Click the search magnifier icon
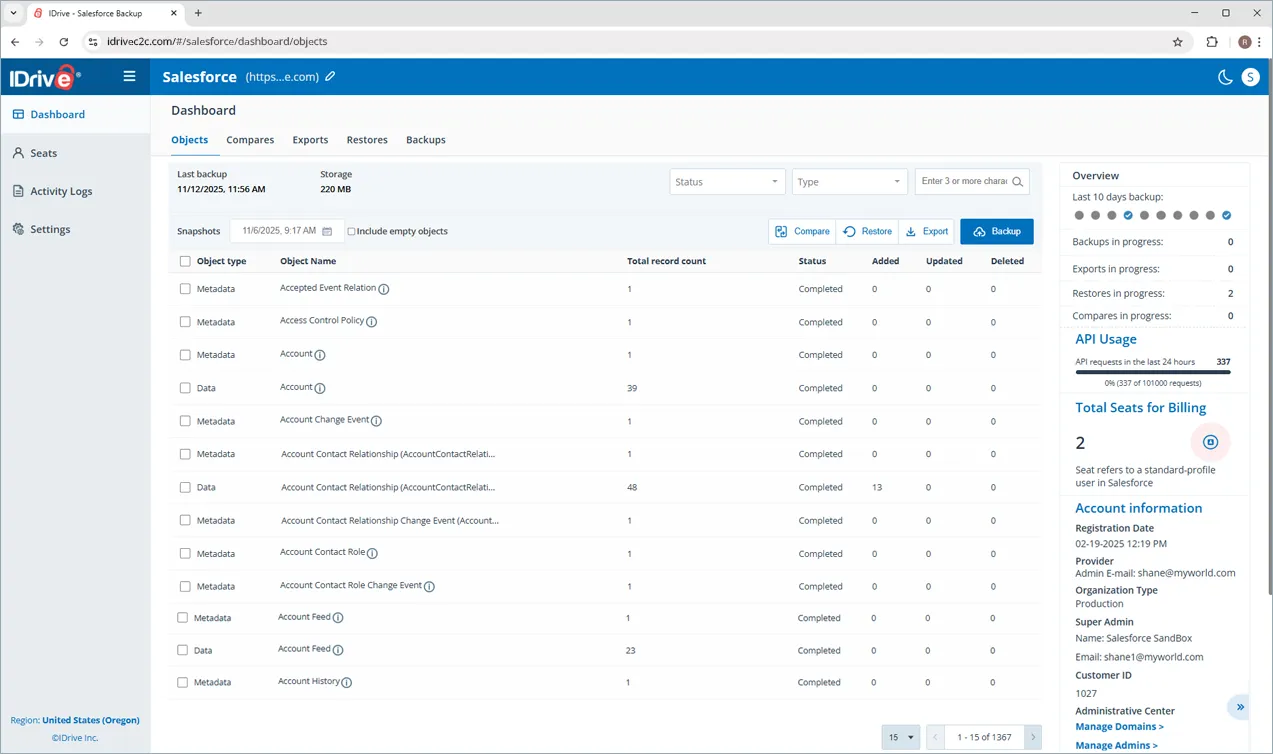This screenshot has width=1273, height=754. (x=1017, y=182)
